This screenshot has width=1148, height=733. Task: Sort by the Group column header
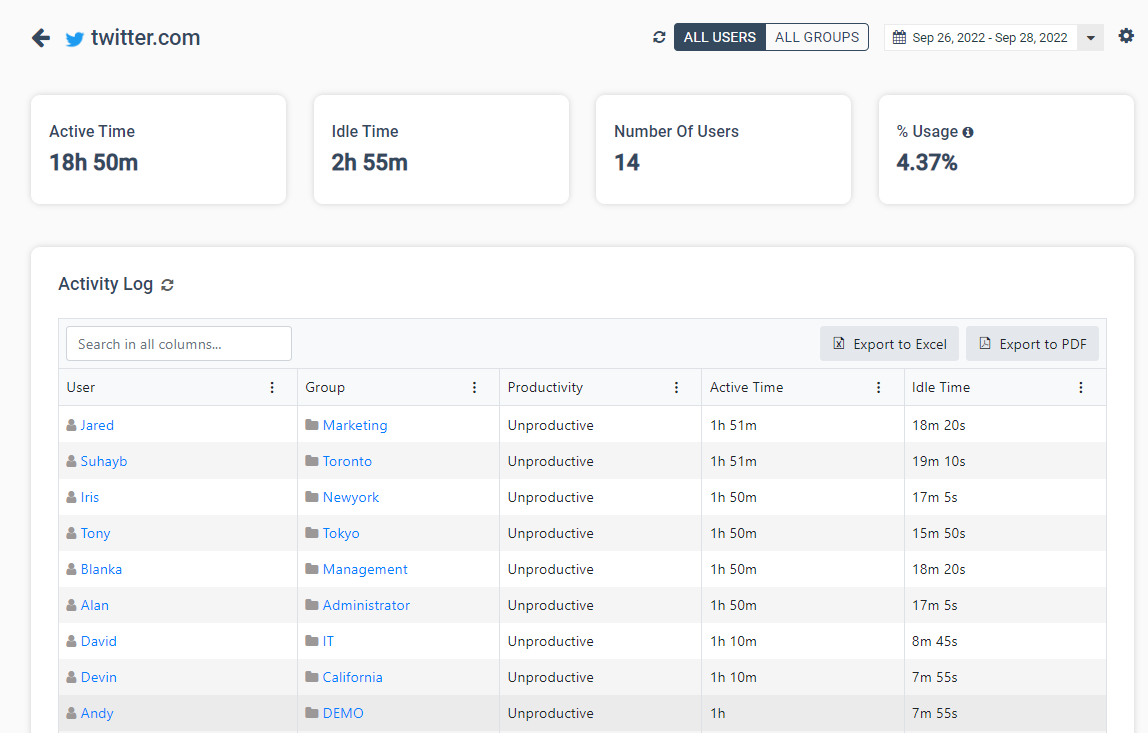coord(325,387)
